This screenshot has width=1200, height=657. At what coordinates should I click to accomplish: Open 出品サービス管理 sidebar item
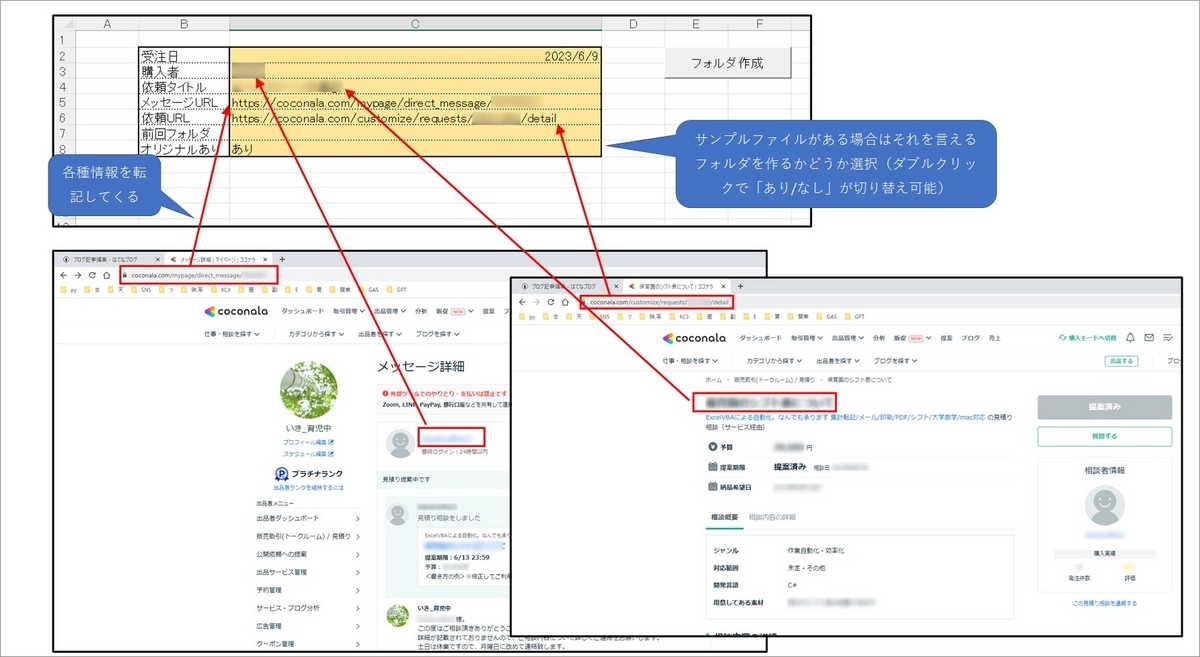click(x=309, y=572)
